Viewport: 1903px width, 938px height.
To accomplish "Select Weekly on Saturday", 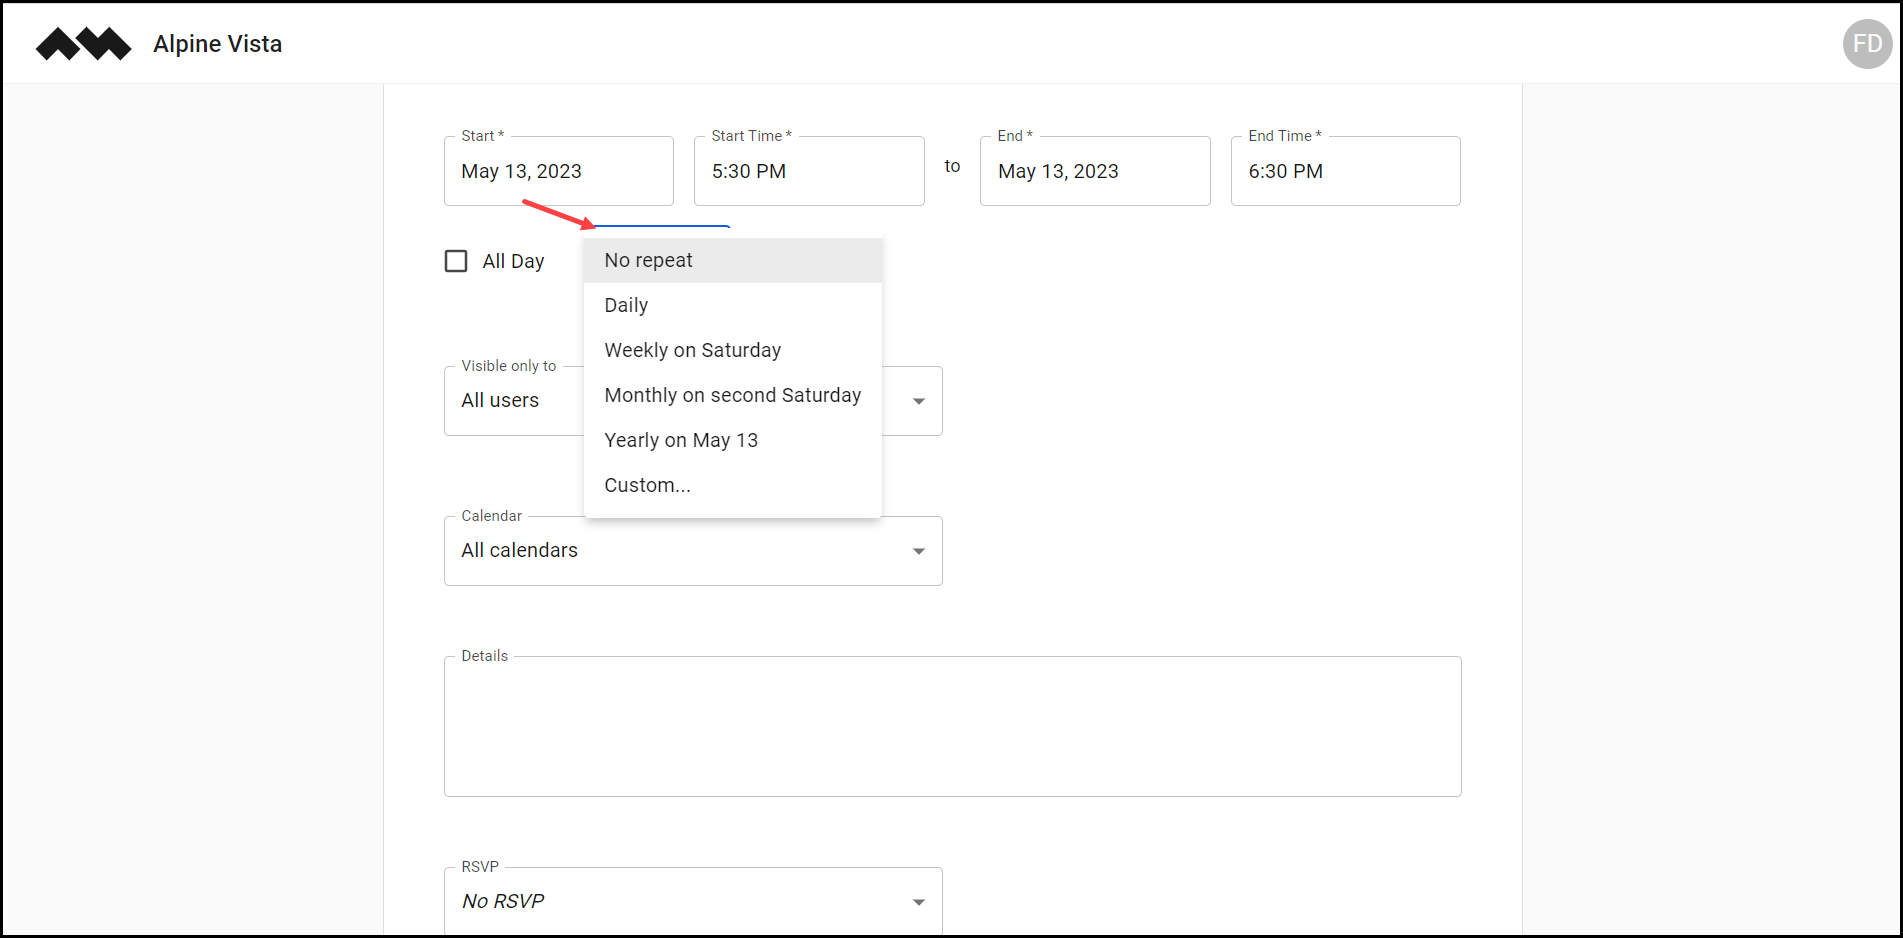I will click(x=733, y=350).
